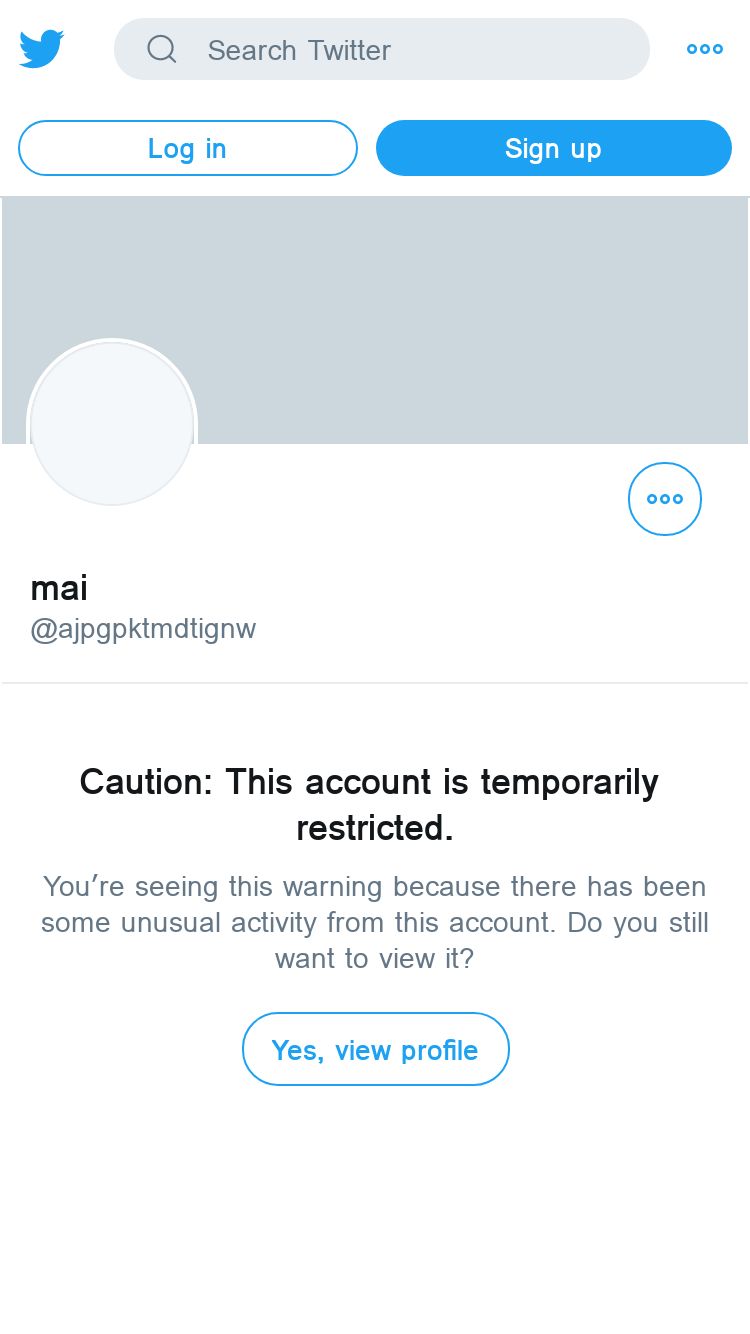Image resolution: width=750 pixels, height=1334 pixels.
Task: Open the top-right three-dot overflow menu
Action: 705,49
